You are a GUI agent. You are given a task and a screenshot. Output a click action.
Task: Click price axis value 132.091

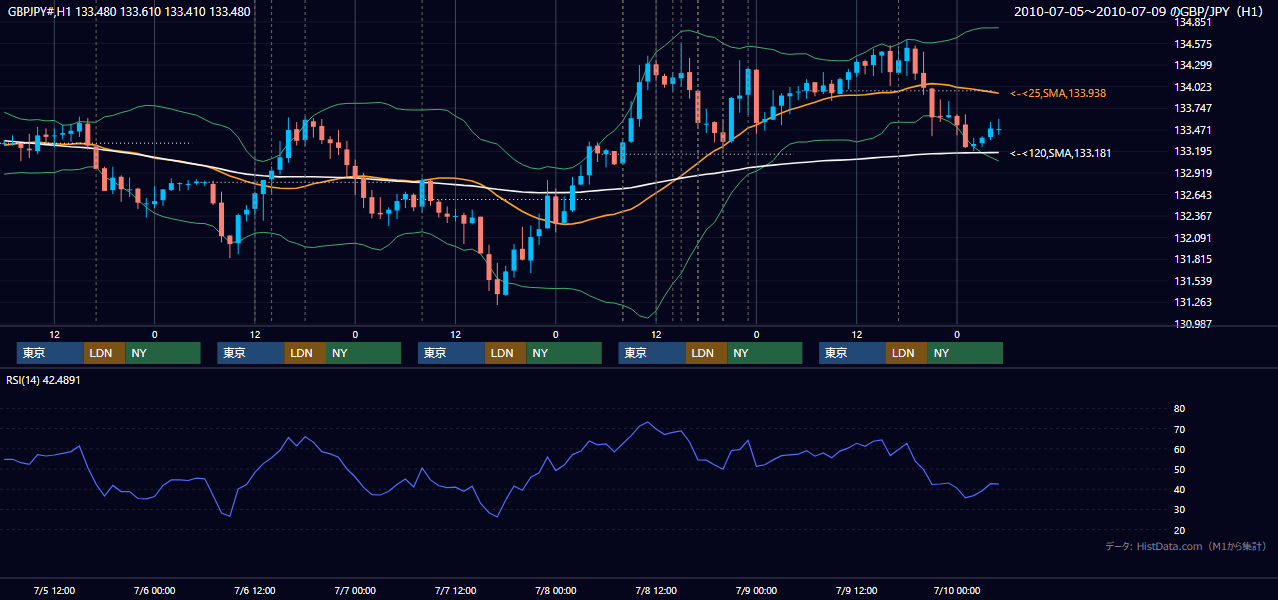[x=1193, y=238]
